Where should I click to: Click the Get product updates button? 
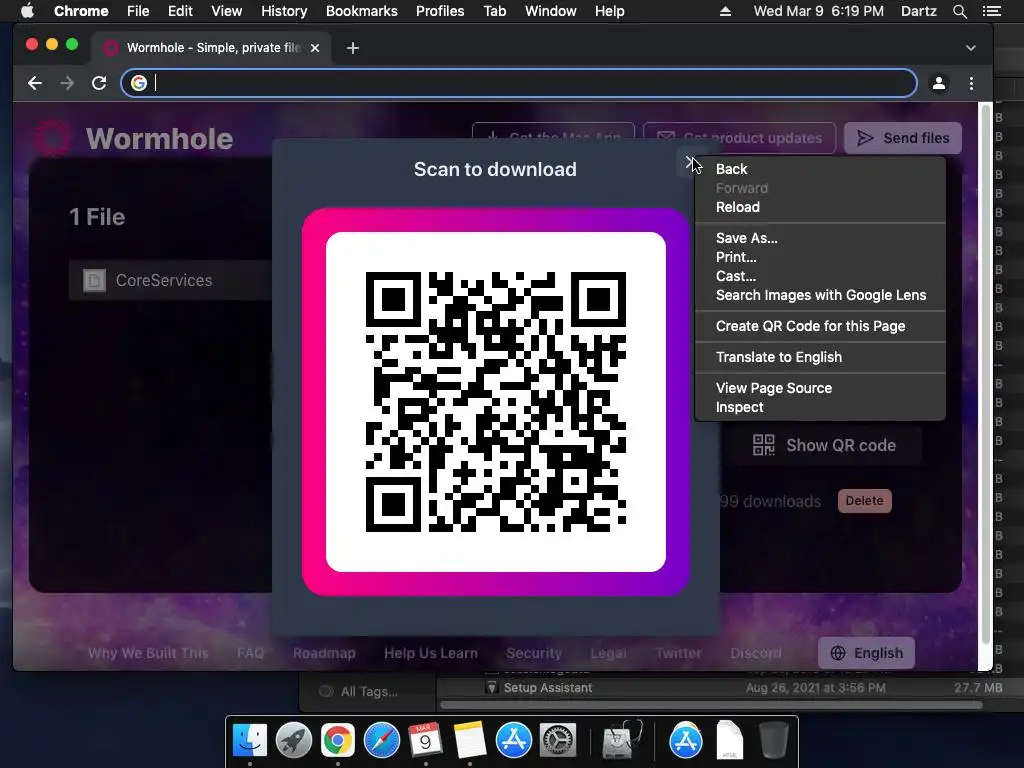739,138
